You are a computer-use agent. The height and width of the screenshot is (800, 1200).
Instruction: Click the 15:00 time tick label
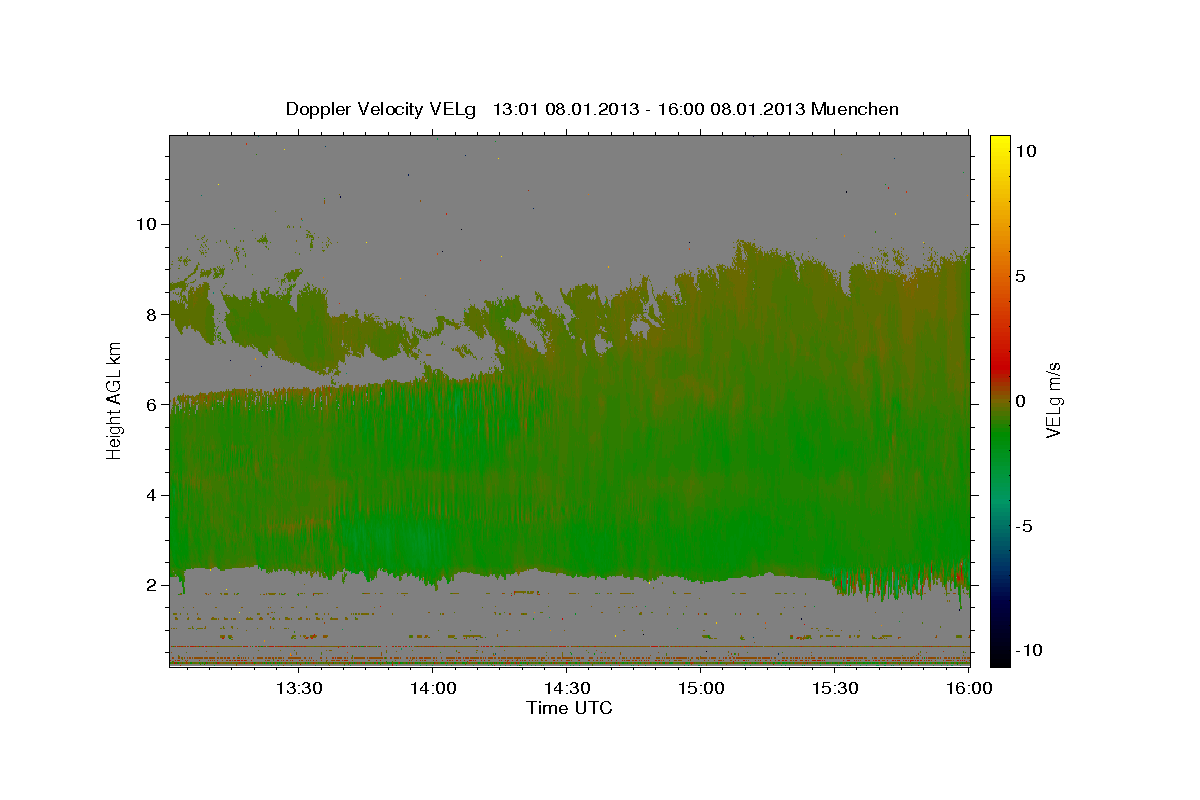coord(701,688)
